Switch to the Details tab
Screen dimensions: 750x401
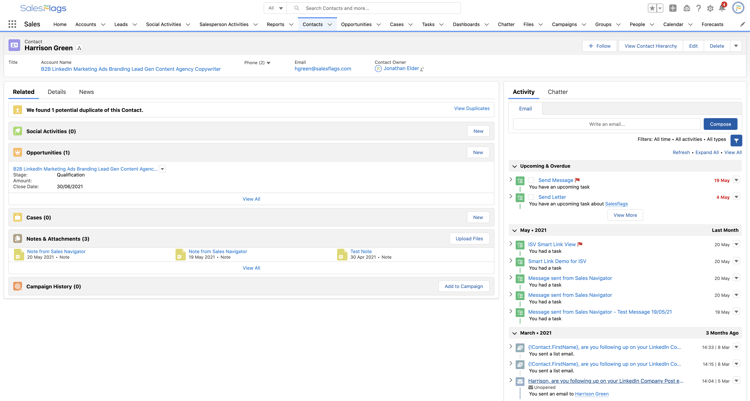point(56,92)
